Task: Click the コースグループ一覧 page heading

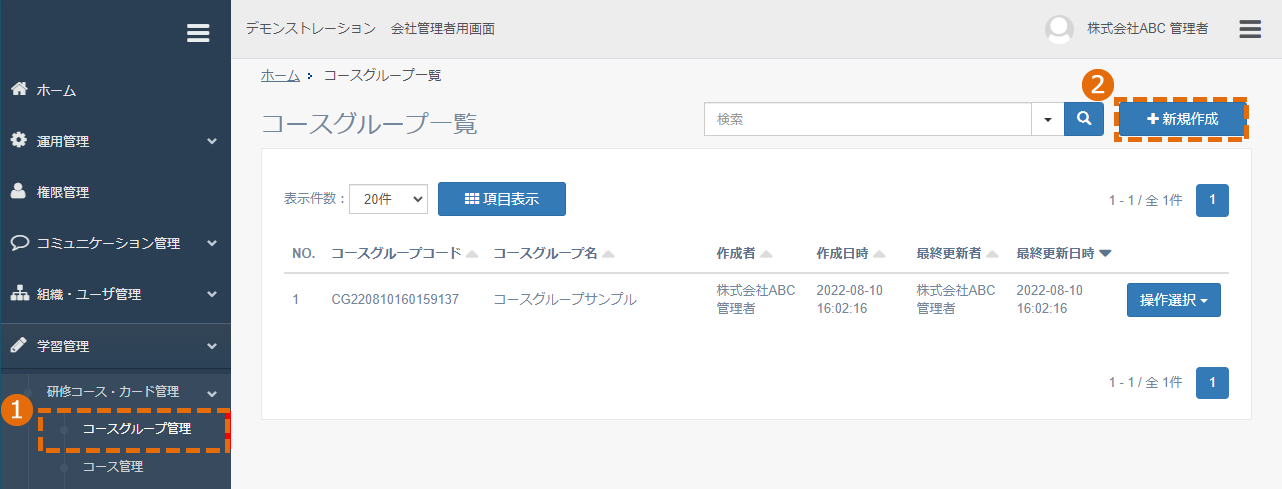Action: point(369,124)
